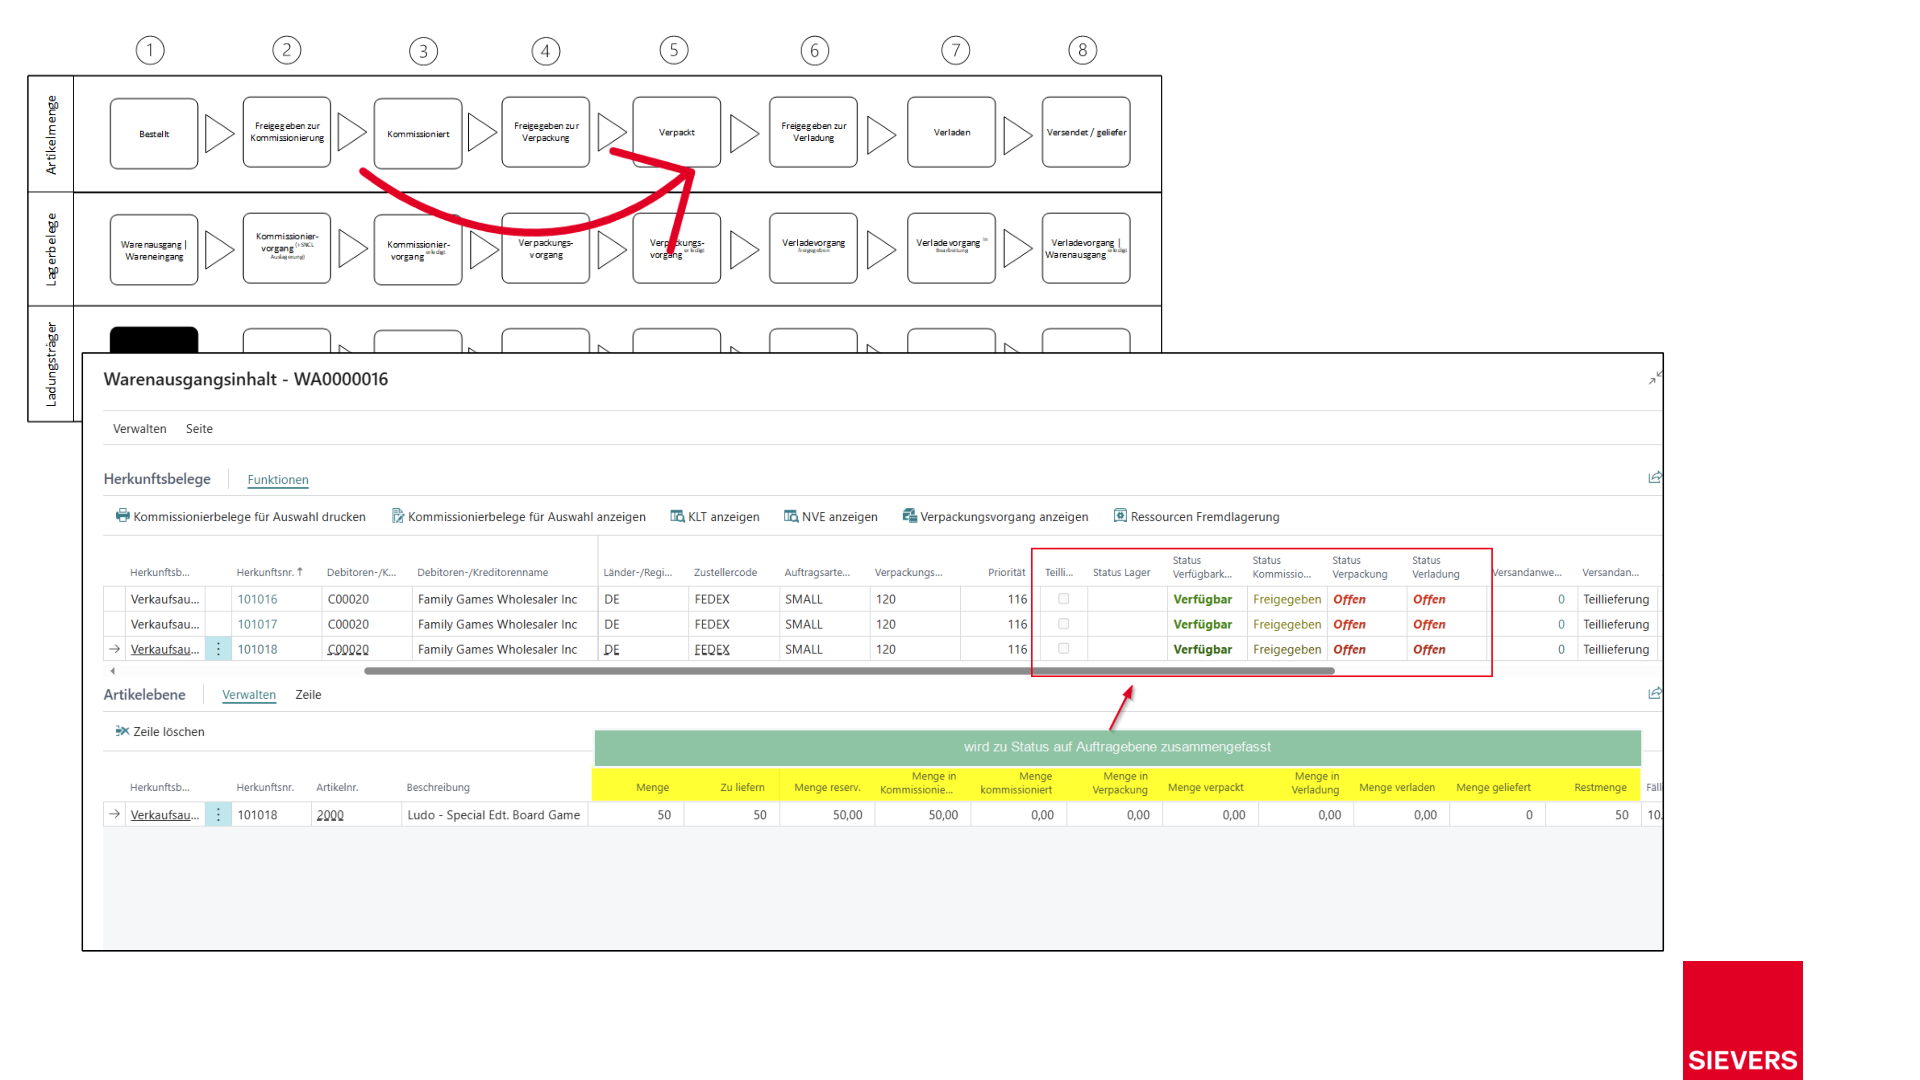Screen dimensions: 1920x1080
Task: Click the row selector arrow in the Artikelebene table
Action: coord(115,815)
